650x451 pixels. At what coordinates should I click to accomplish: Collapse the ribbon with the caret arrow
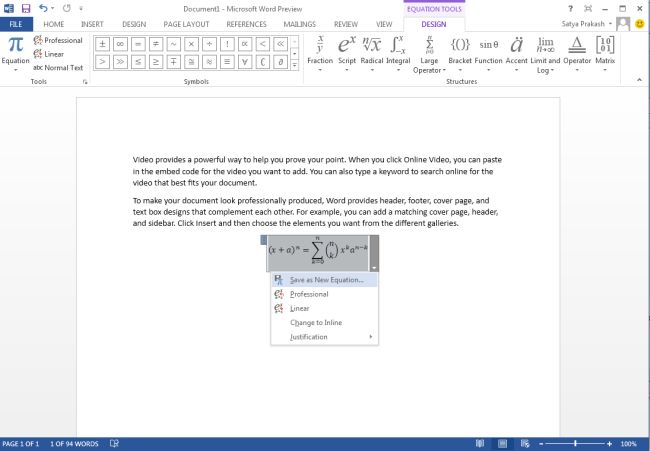pos(639,80)
